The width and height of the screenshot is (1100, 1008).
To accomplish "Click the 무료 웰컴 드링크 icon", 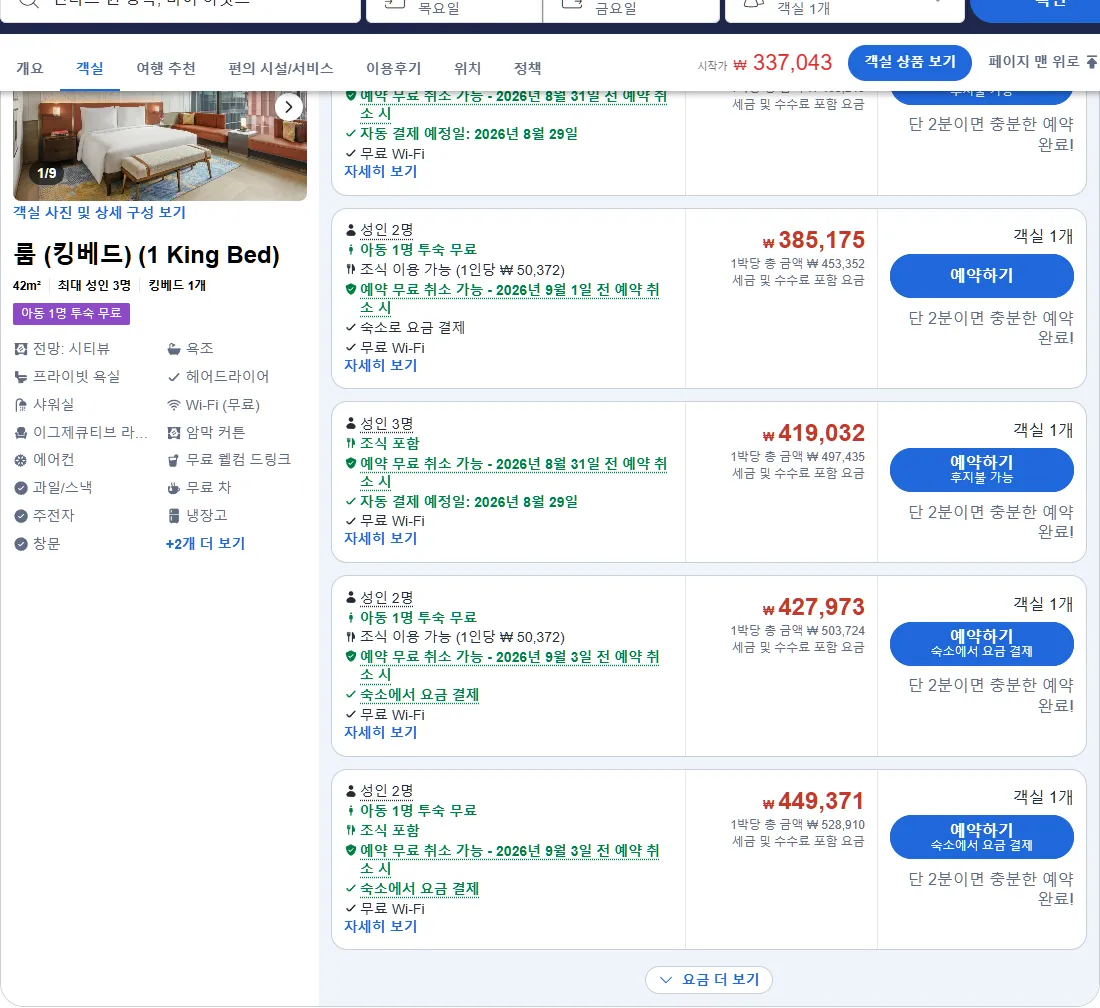I will click(x=174, y=460).
